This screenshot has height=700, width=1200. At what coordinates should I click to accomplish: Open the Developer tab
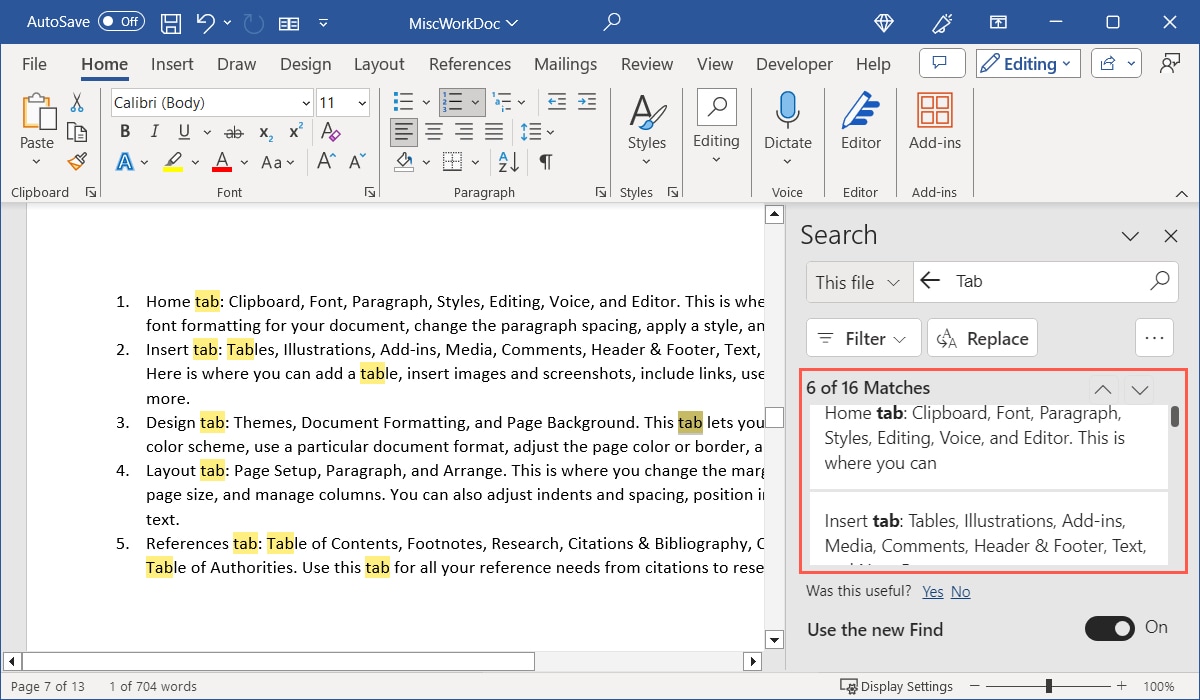point(793,63)
